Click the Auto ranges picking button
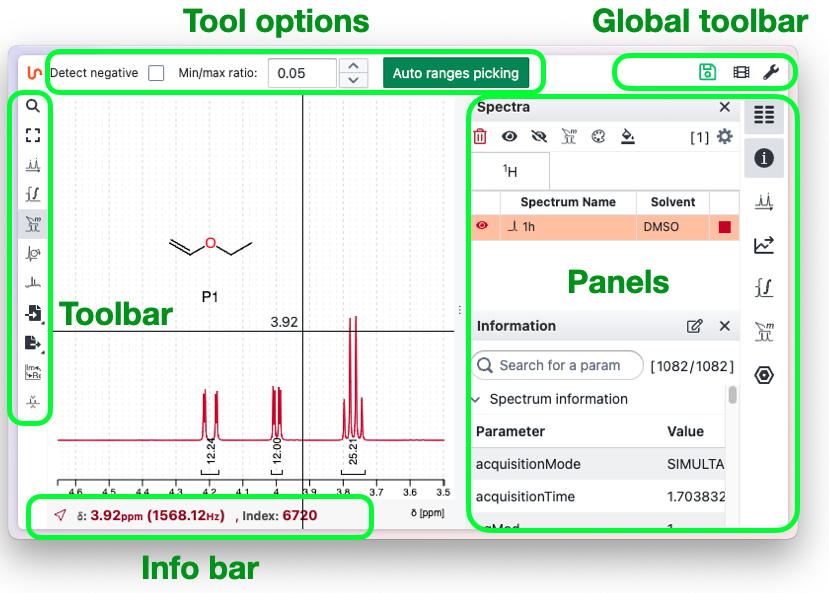The width and height of the screenshot is (829, 593). coord(457,72)
